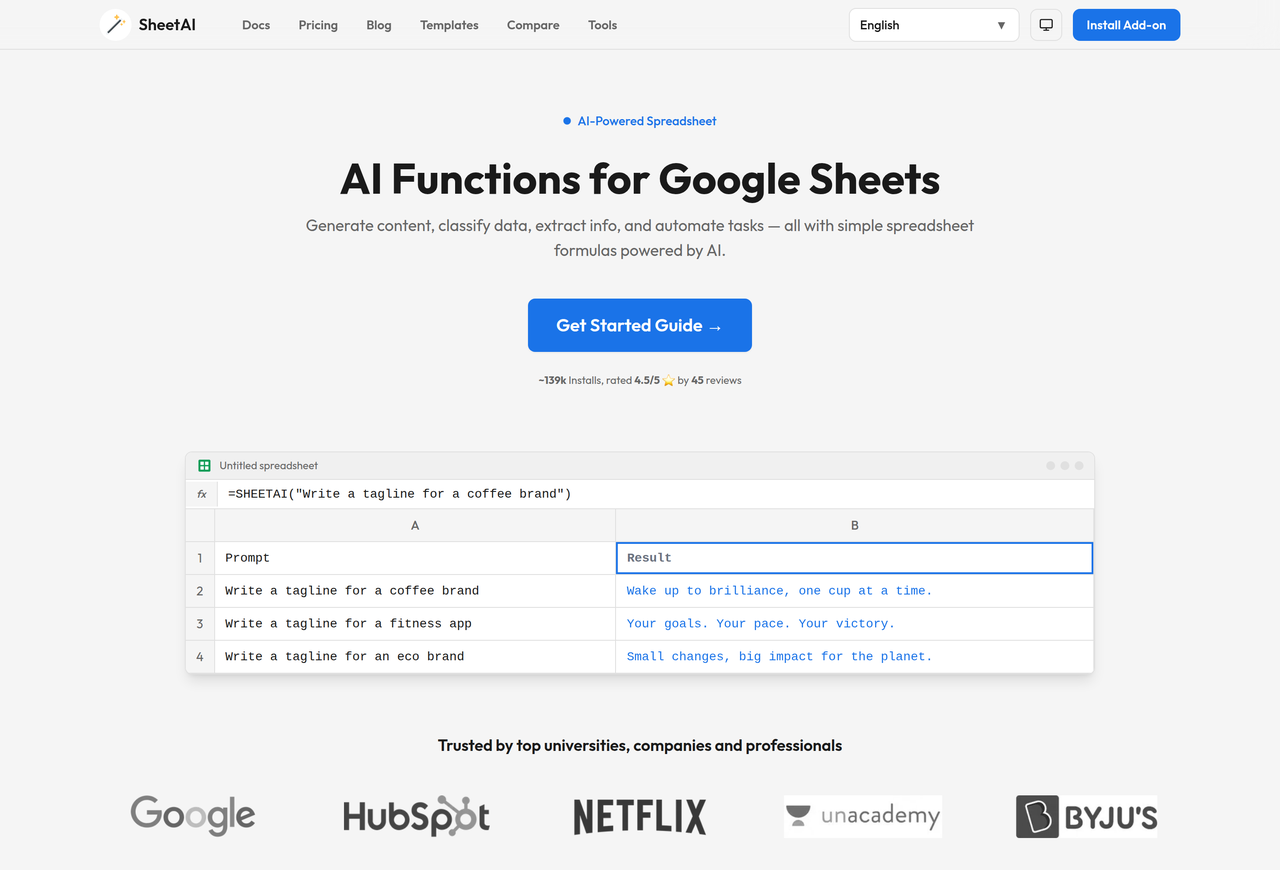Click the BYJU'S logo
This screenshot has width=1280, height=870.
1086,816
